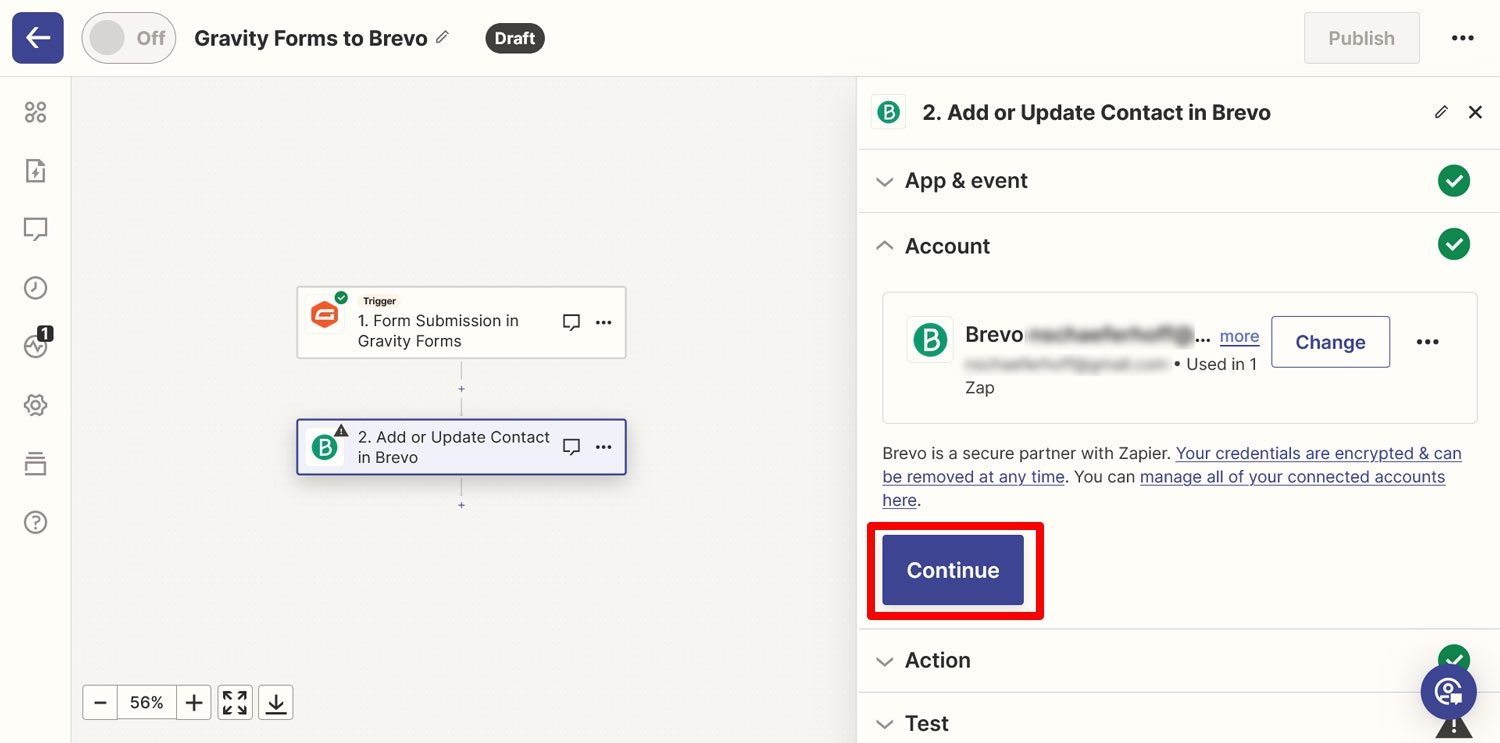Fit the canvas to view
1500x743 pixels.
(235, 703)
